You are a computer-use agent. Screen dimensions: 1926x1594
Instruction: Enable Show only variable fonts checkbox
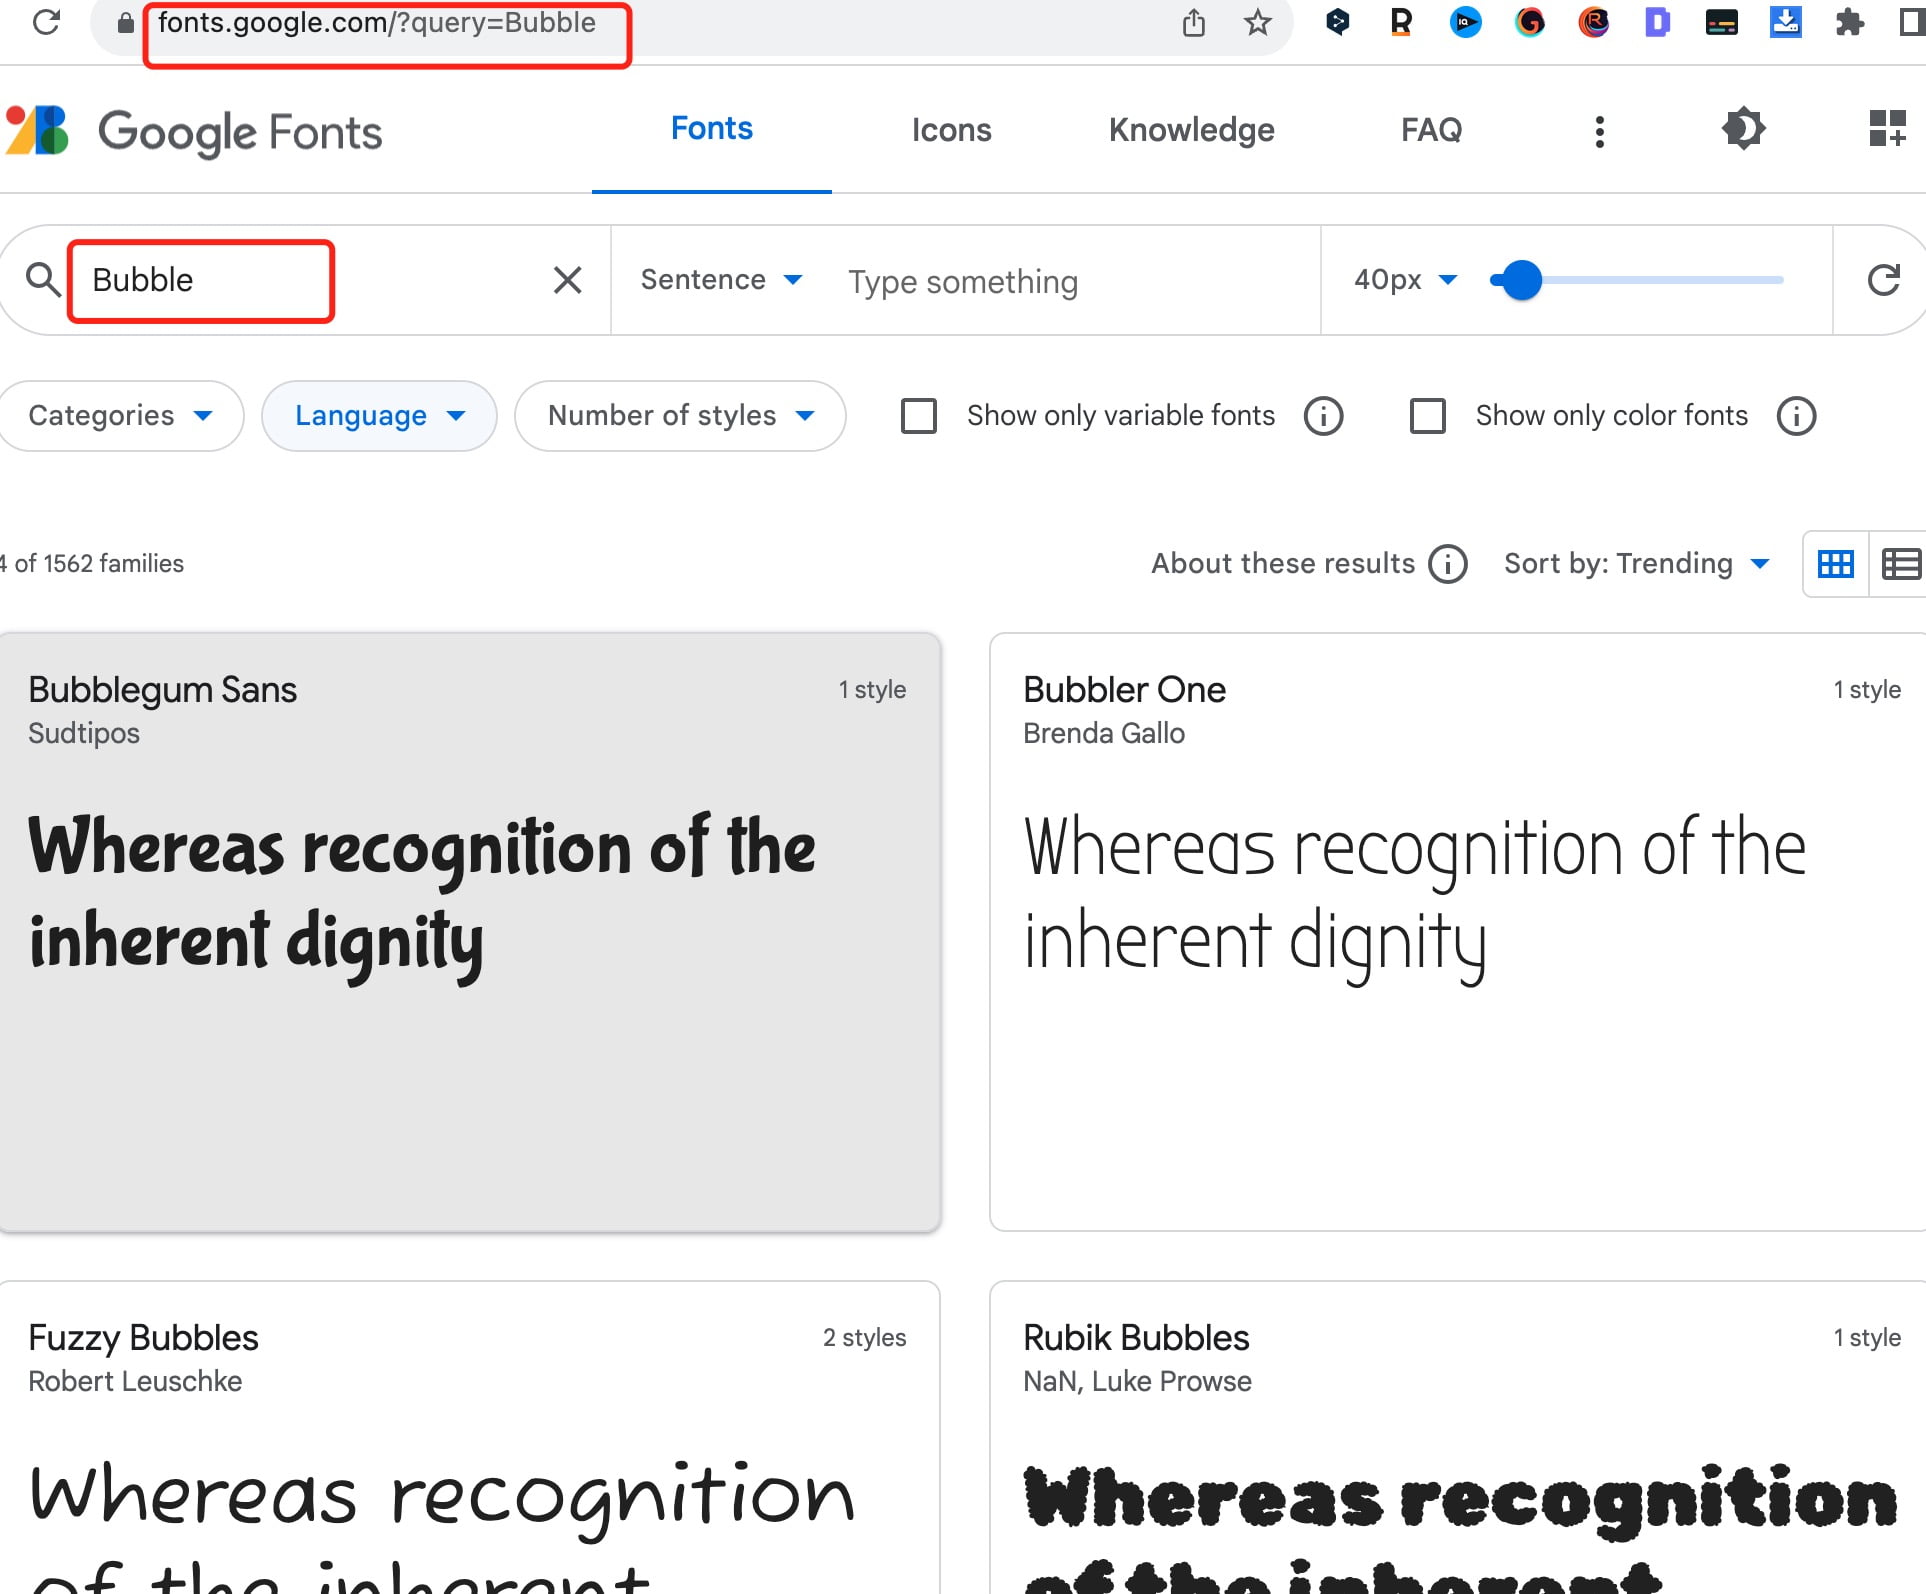[x=918, y=416]
